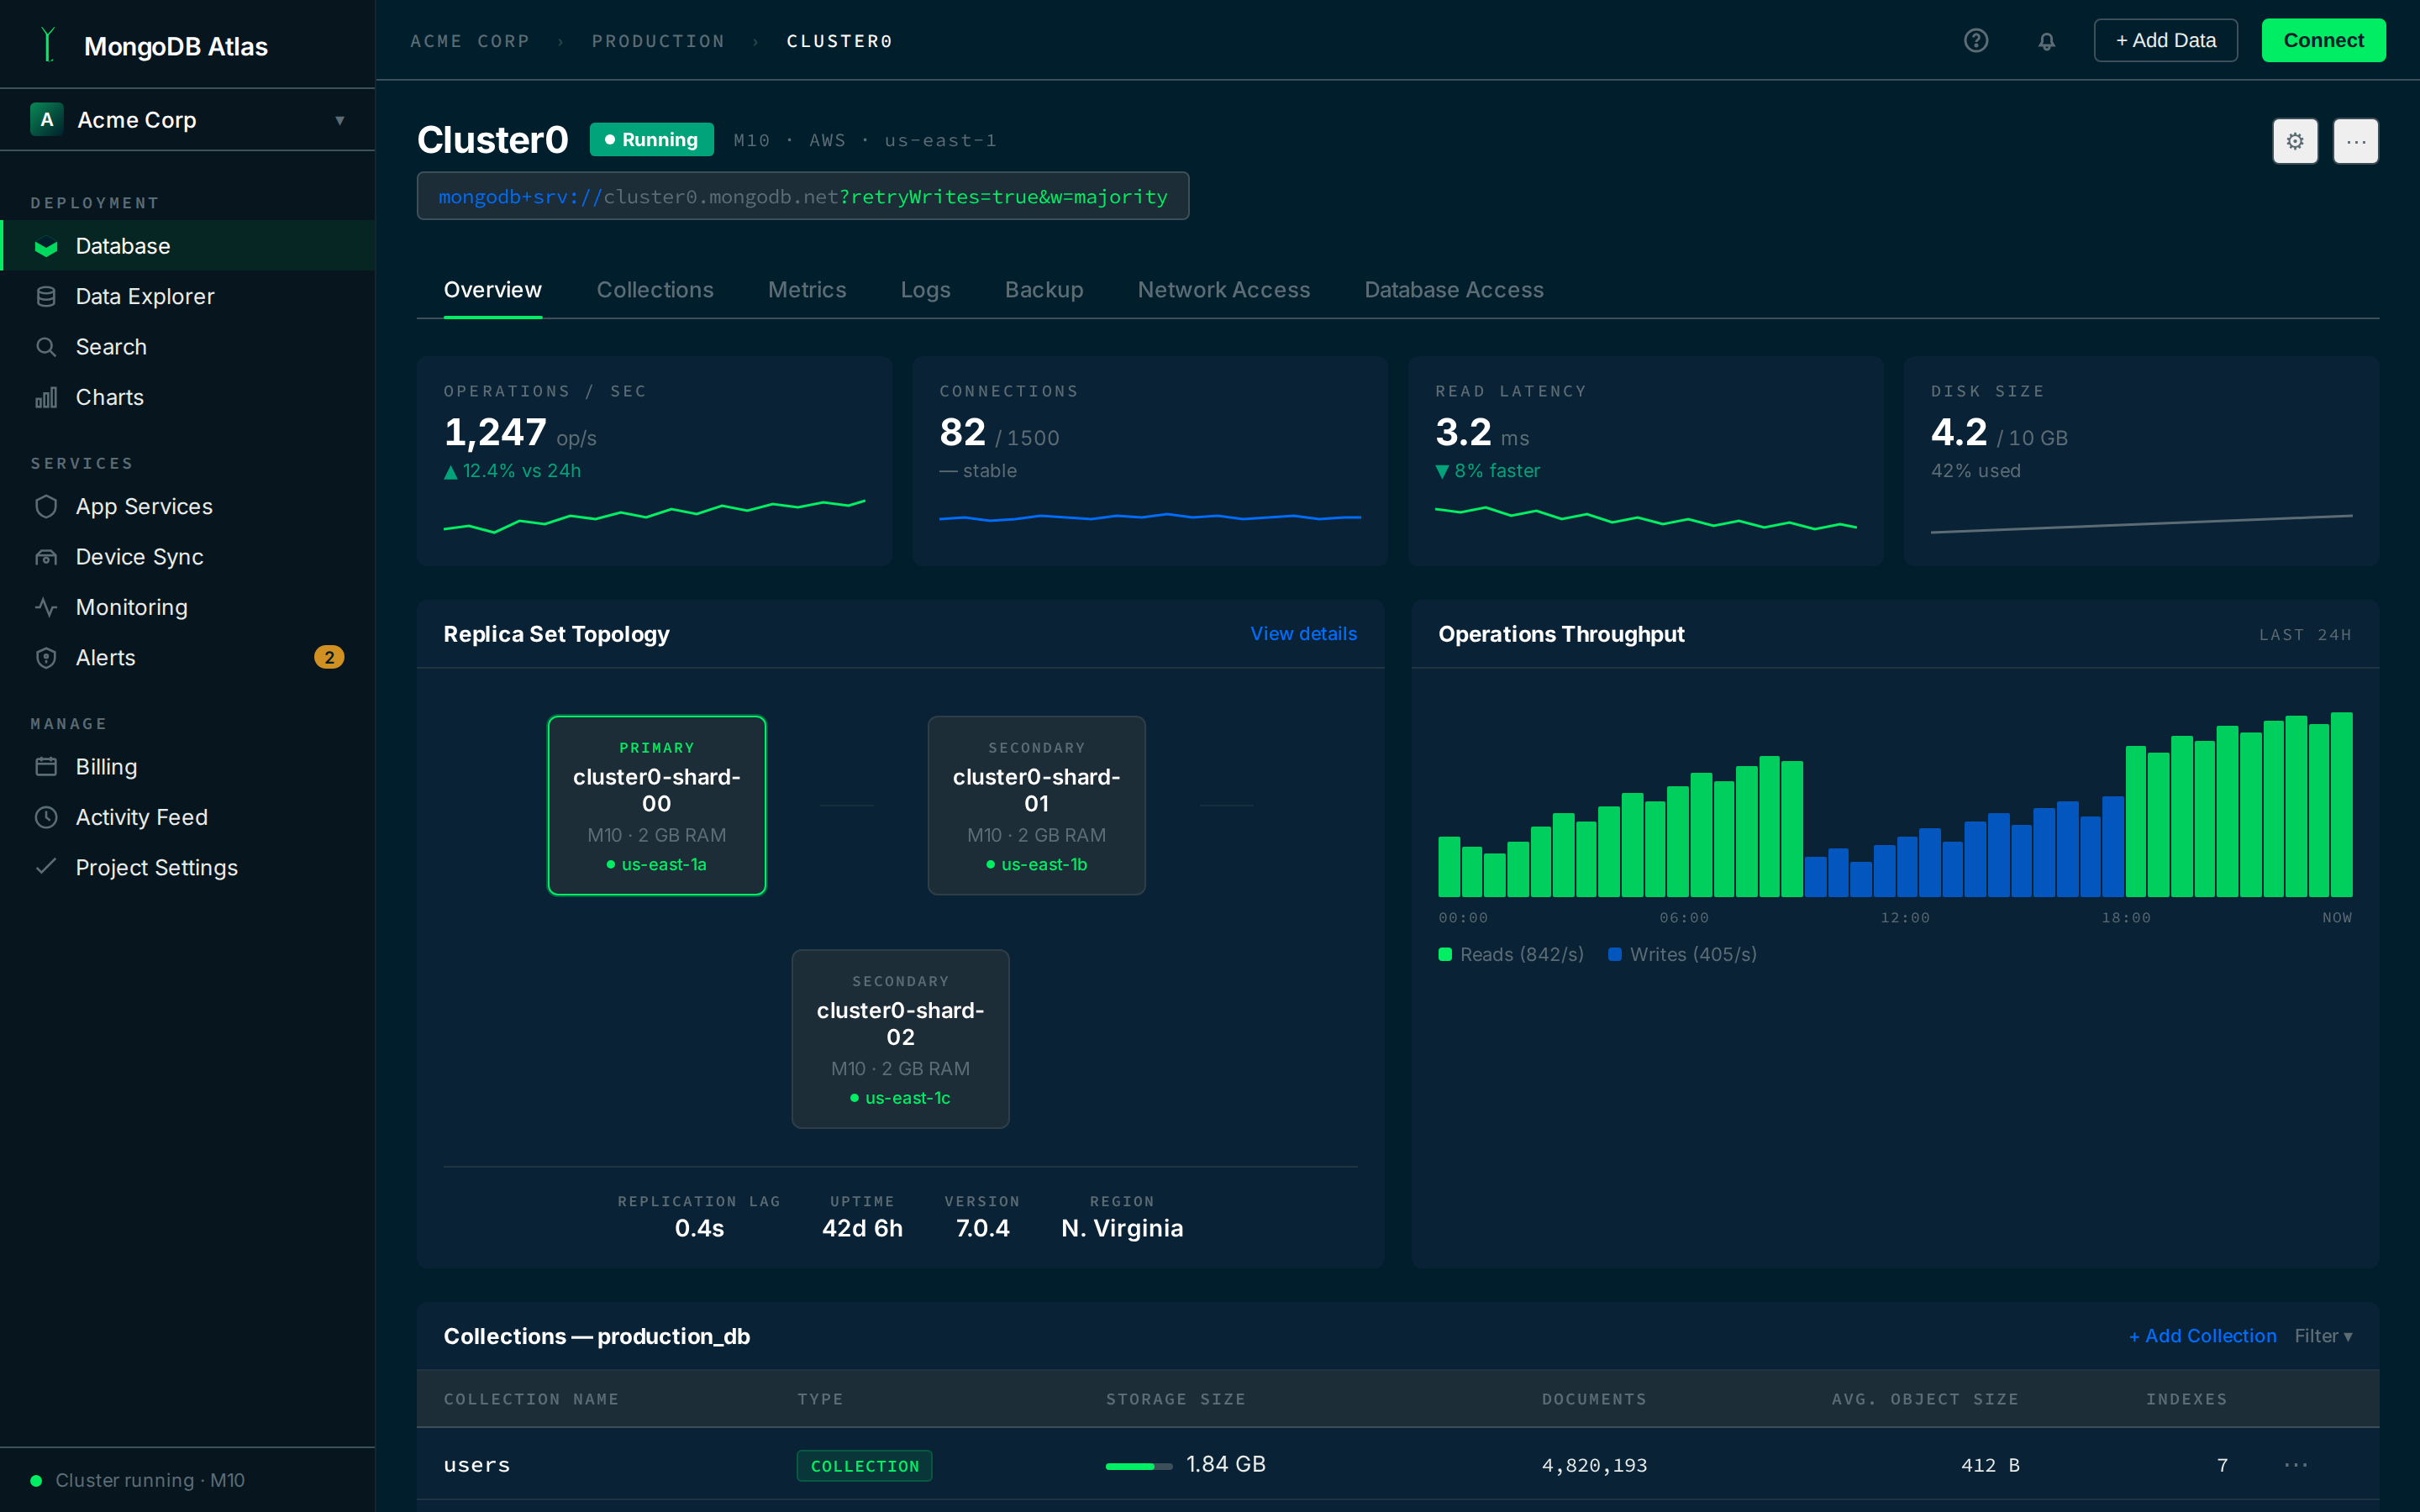
Task: Open the Project Settings sidebar item
Action: point(187,867)
